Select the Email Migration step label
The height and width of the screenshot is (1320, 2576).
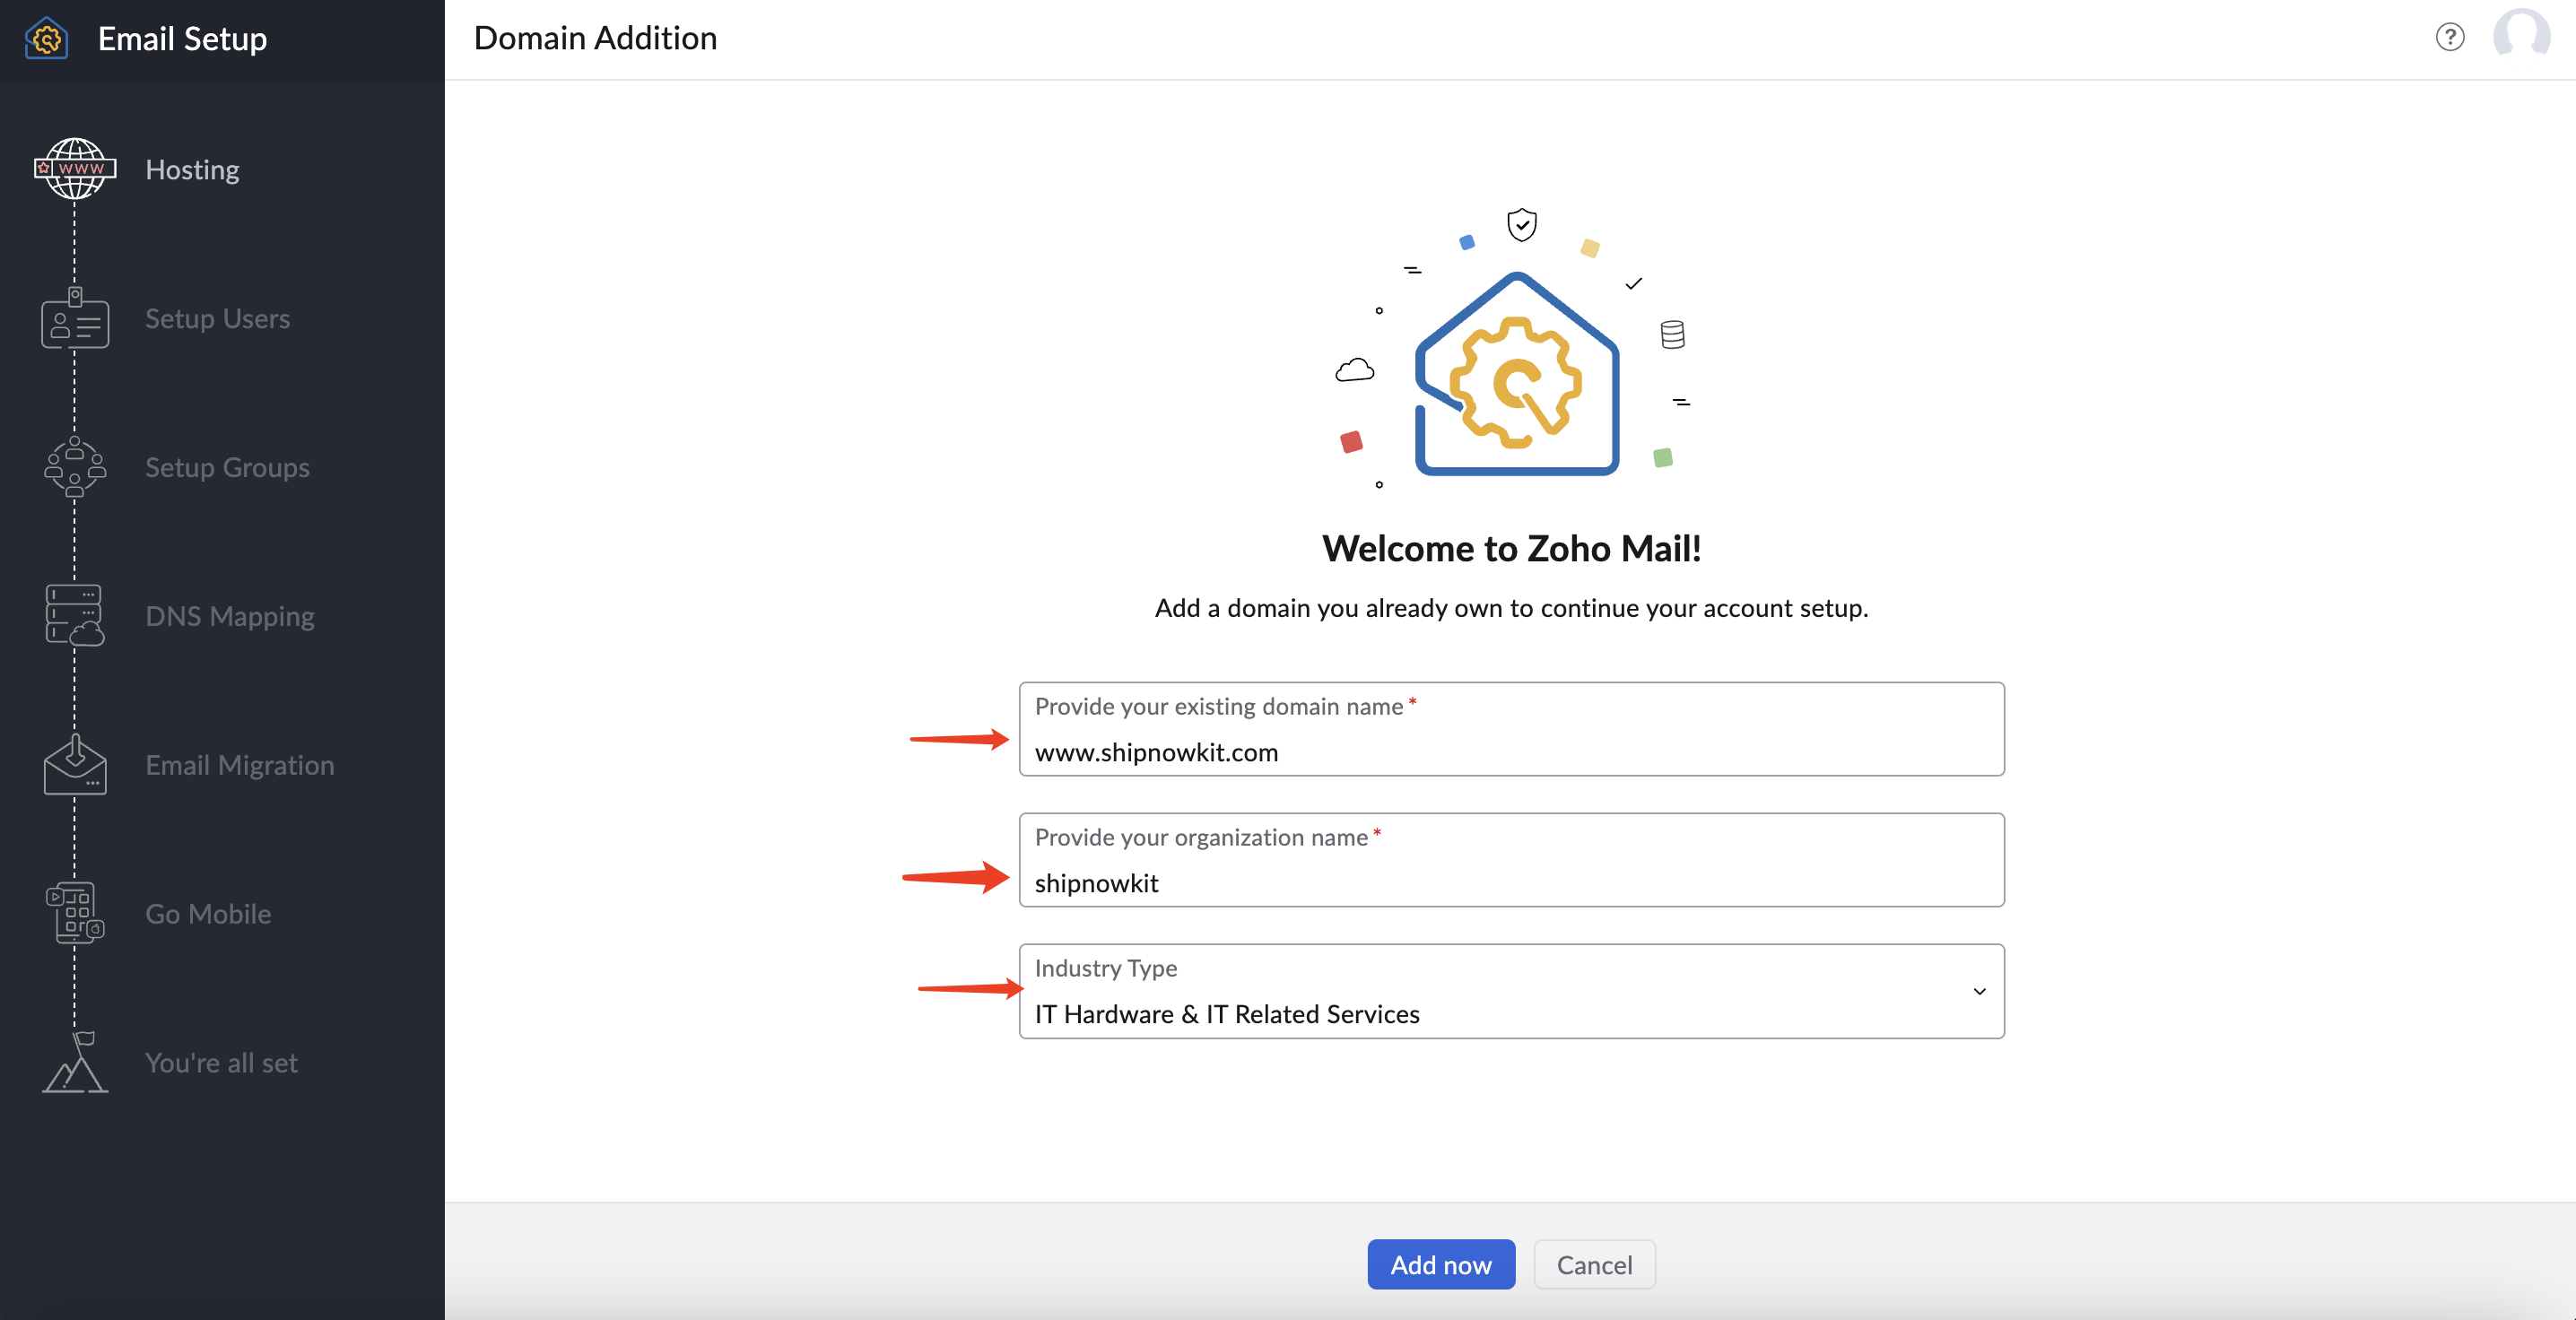click(239, 765)
